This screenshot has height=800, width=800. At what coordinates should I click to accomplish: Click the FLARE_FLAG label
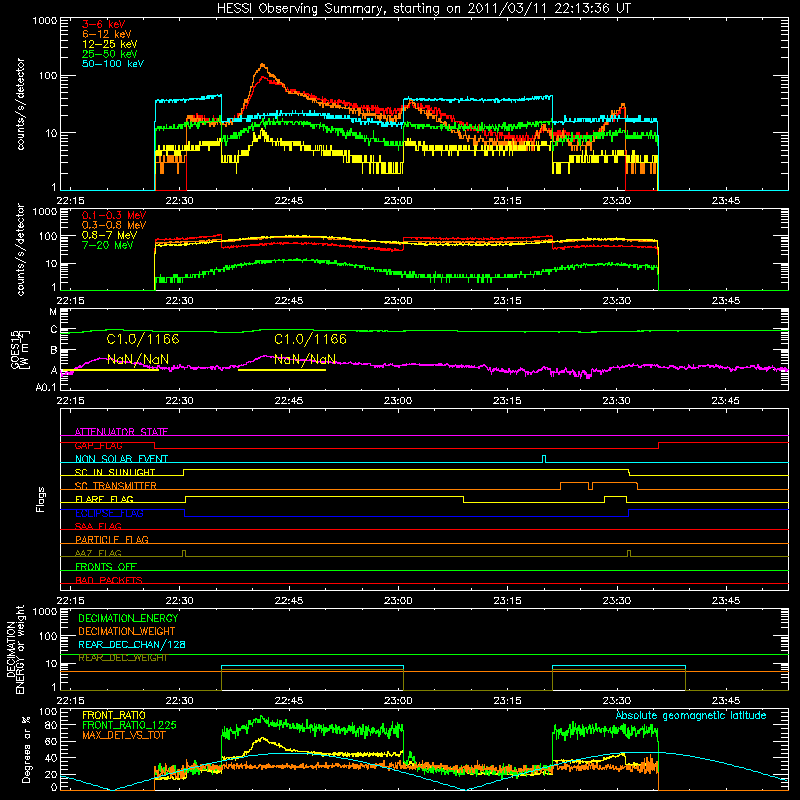(104, 499)
